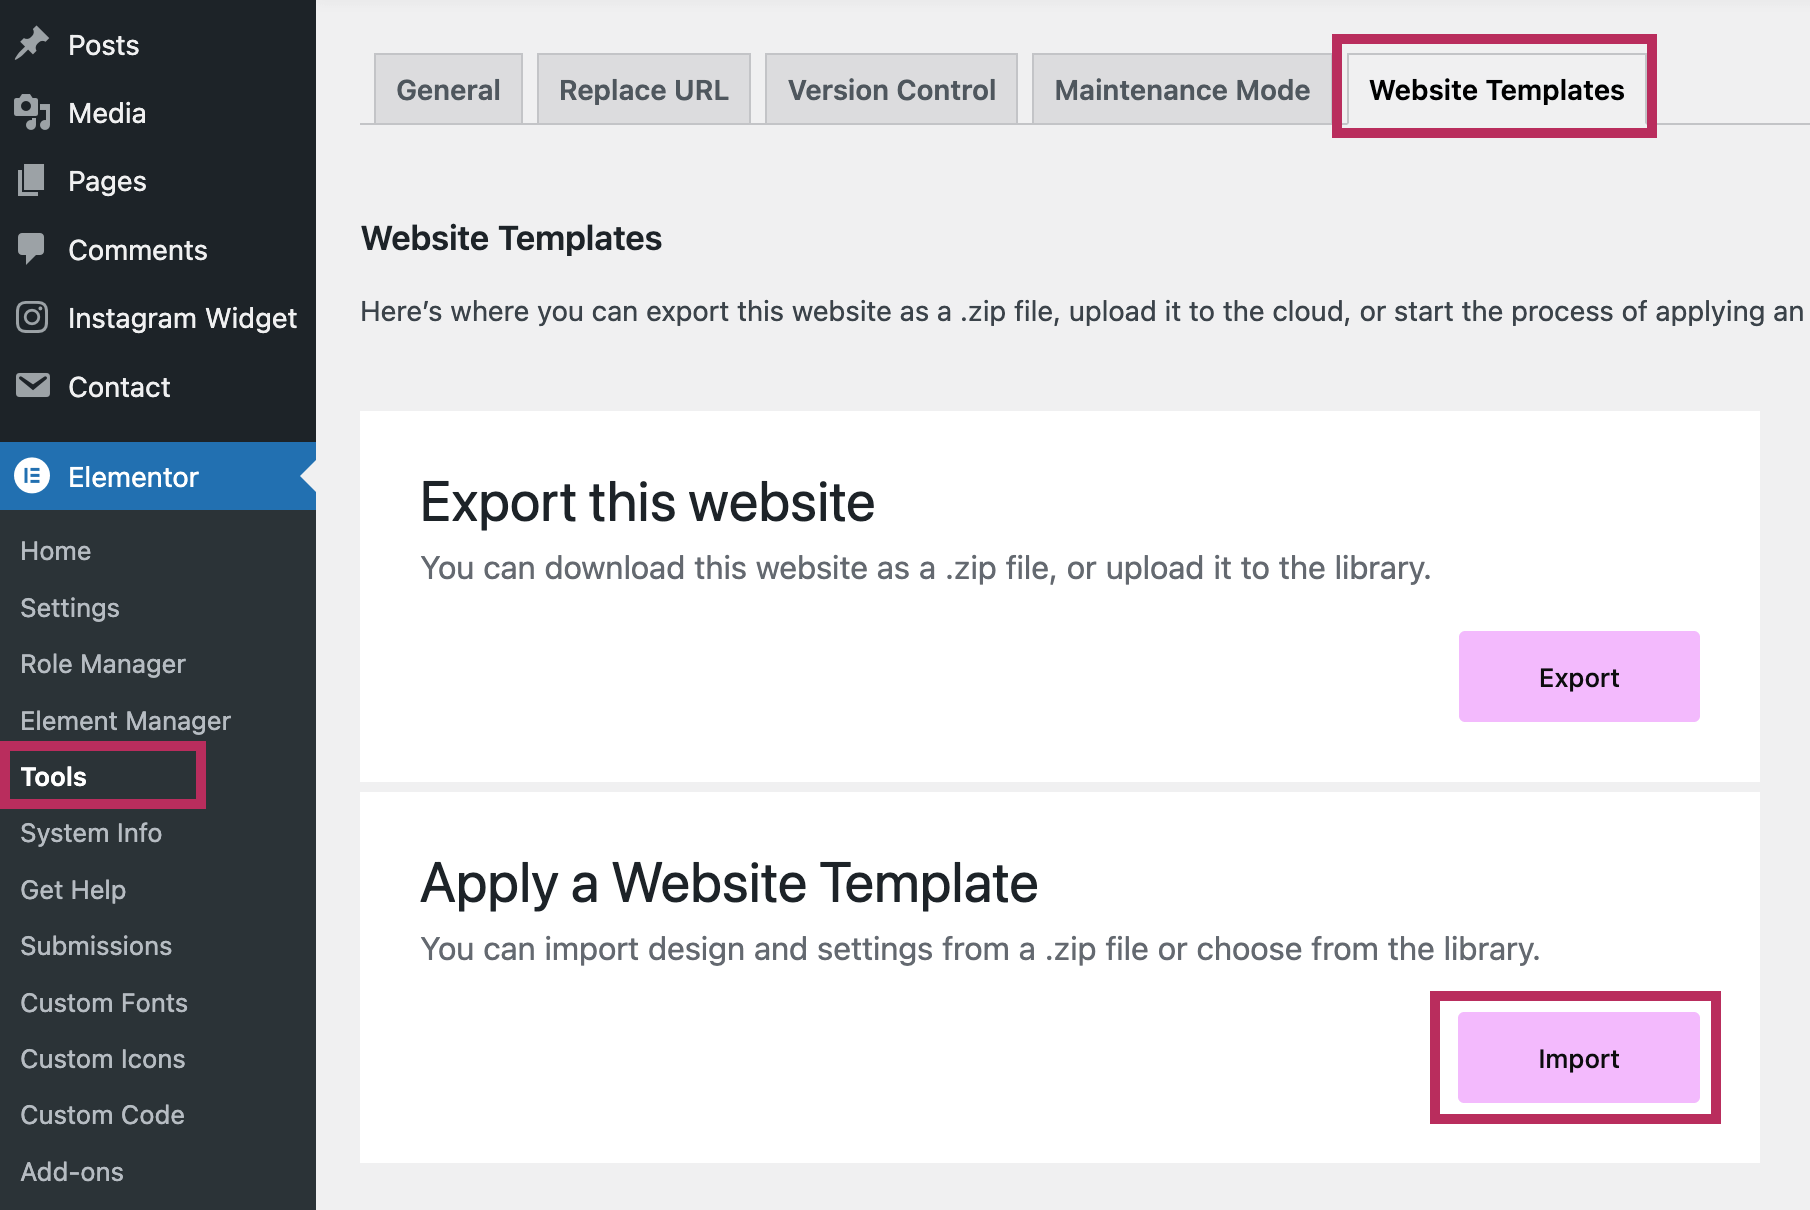Click the Posts pin icon

[x=33, y=44]
